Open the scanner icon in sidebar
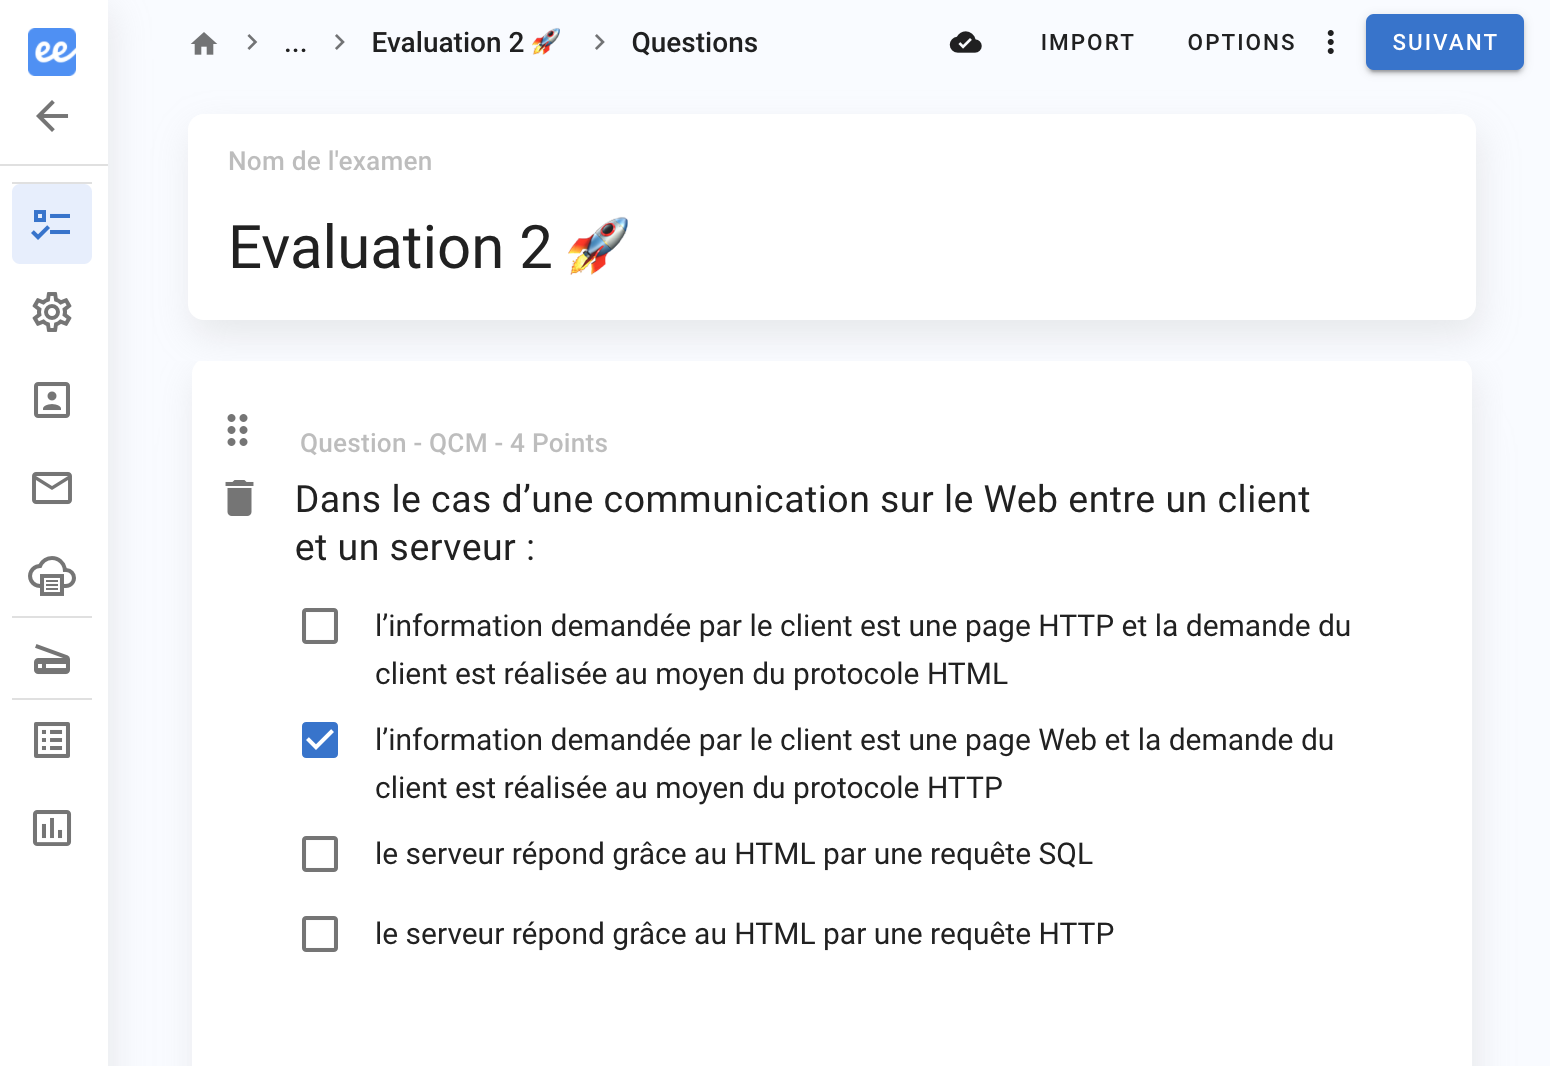 pos(52,660)
